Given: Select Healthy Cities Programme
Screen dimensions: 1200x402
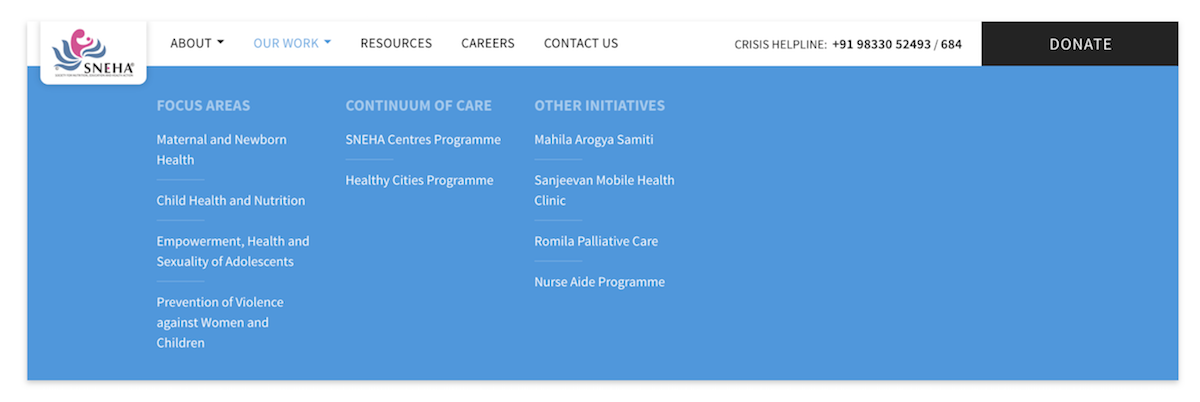Looking at the screenshot, I should (x=419, y=180).
